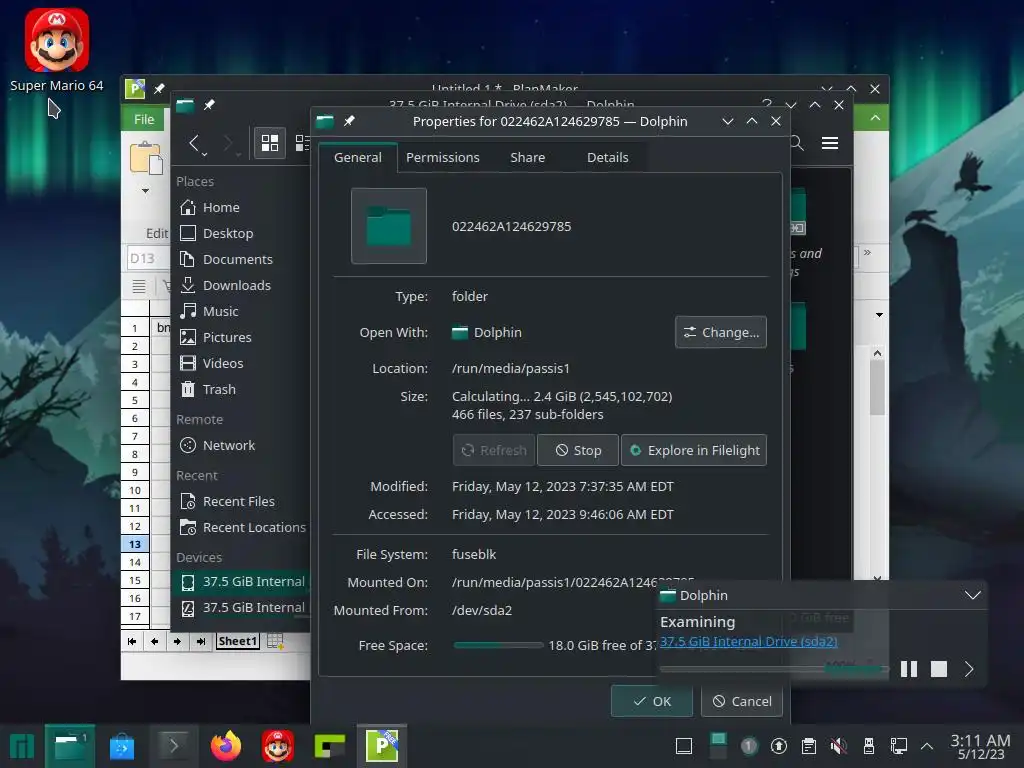Open notifications badge in system tray
Viewport: 1024px width, 768px height.
tap(748, 746)
